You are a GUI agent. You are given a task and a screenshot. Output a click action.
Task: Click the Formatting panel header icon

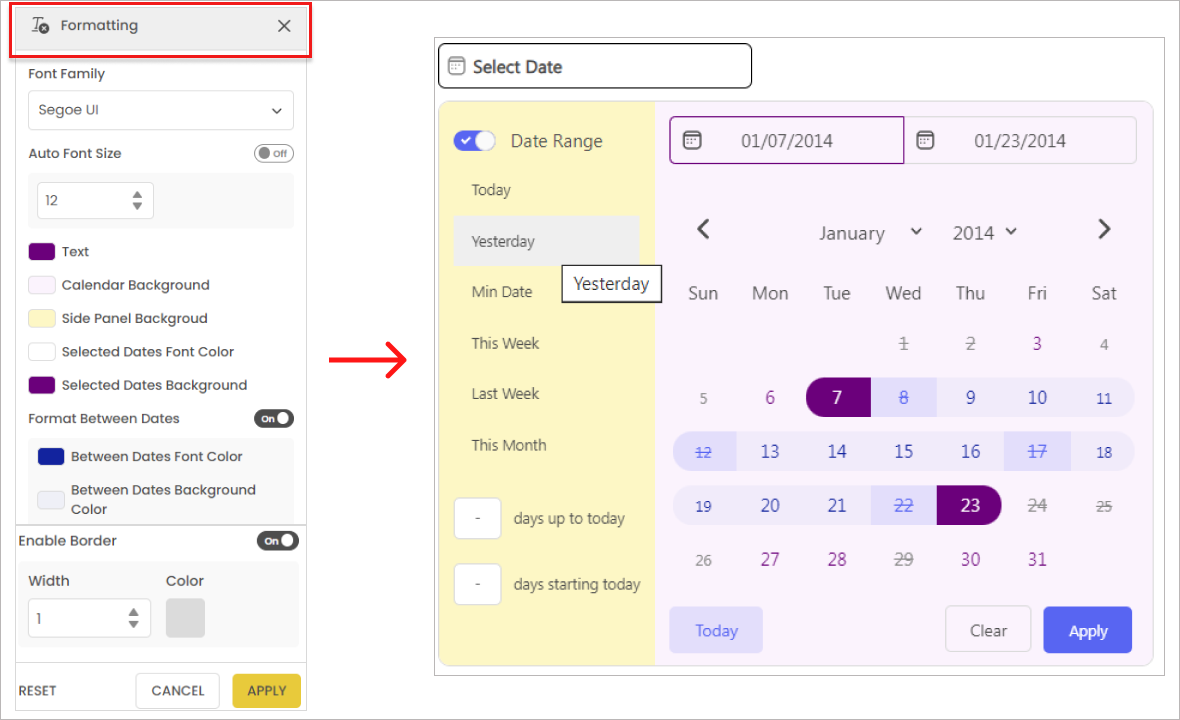40,26
